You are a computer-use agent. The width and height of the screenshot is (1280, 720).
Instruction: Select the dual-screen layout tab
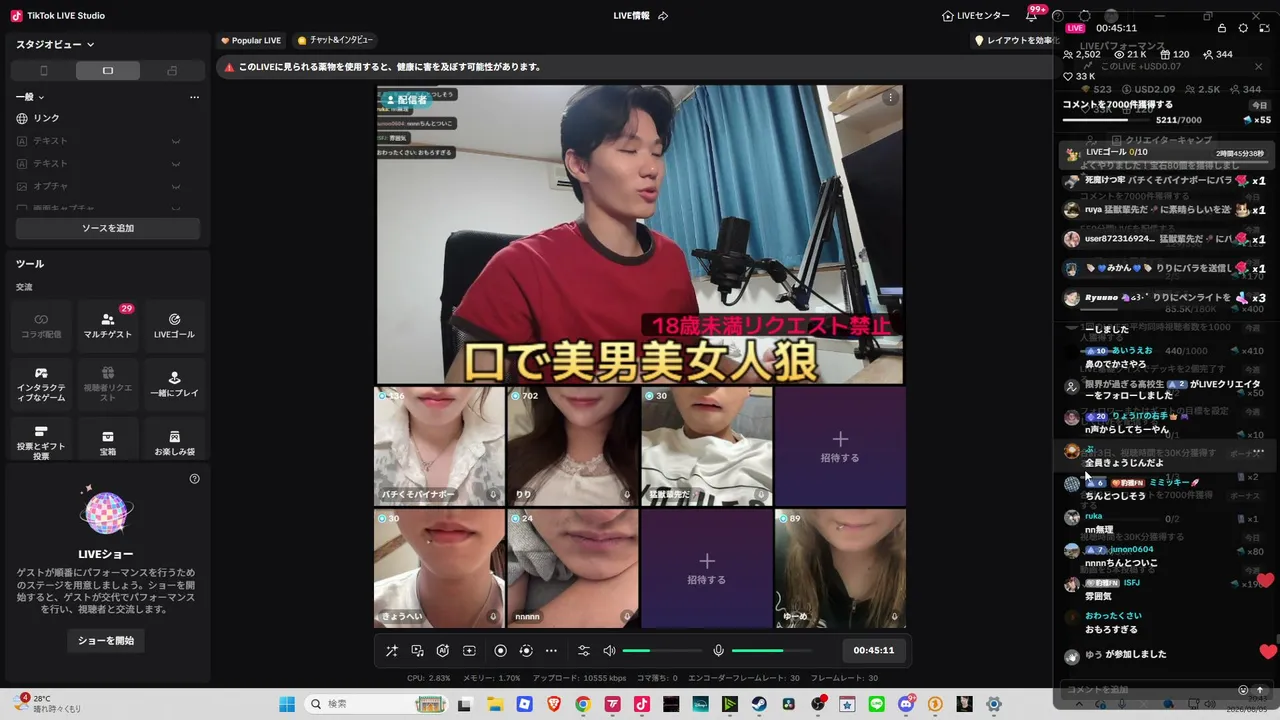(x=172, y=71)
